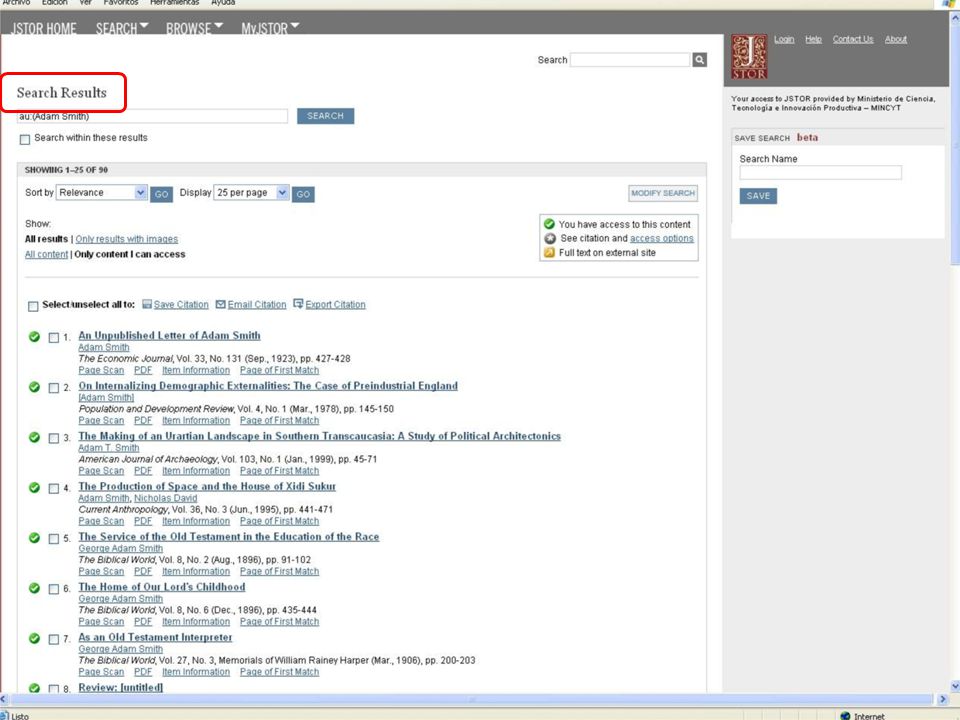Screen dimensions: 960x720
Task: Click the top Search input field
Action: [630, 59]
